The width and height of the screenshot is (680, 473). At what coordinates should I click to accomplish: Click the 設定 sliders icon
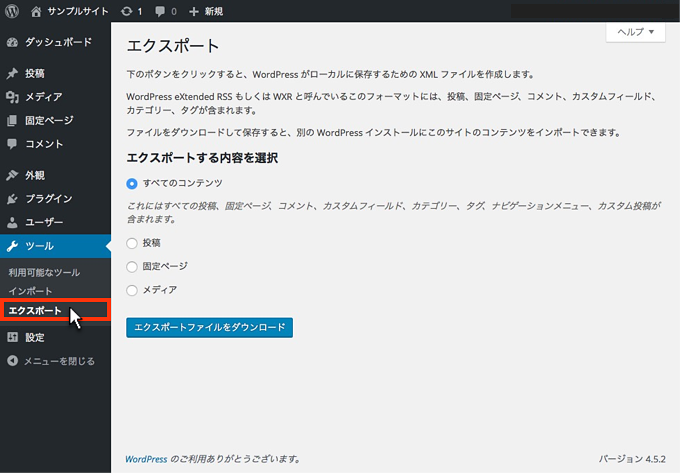point(12,337)
